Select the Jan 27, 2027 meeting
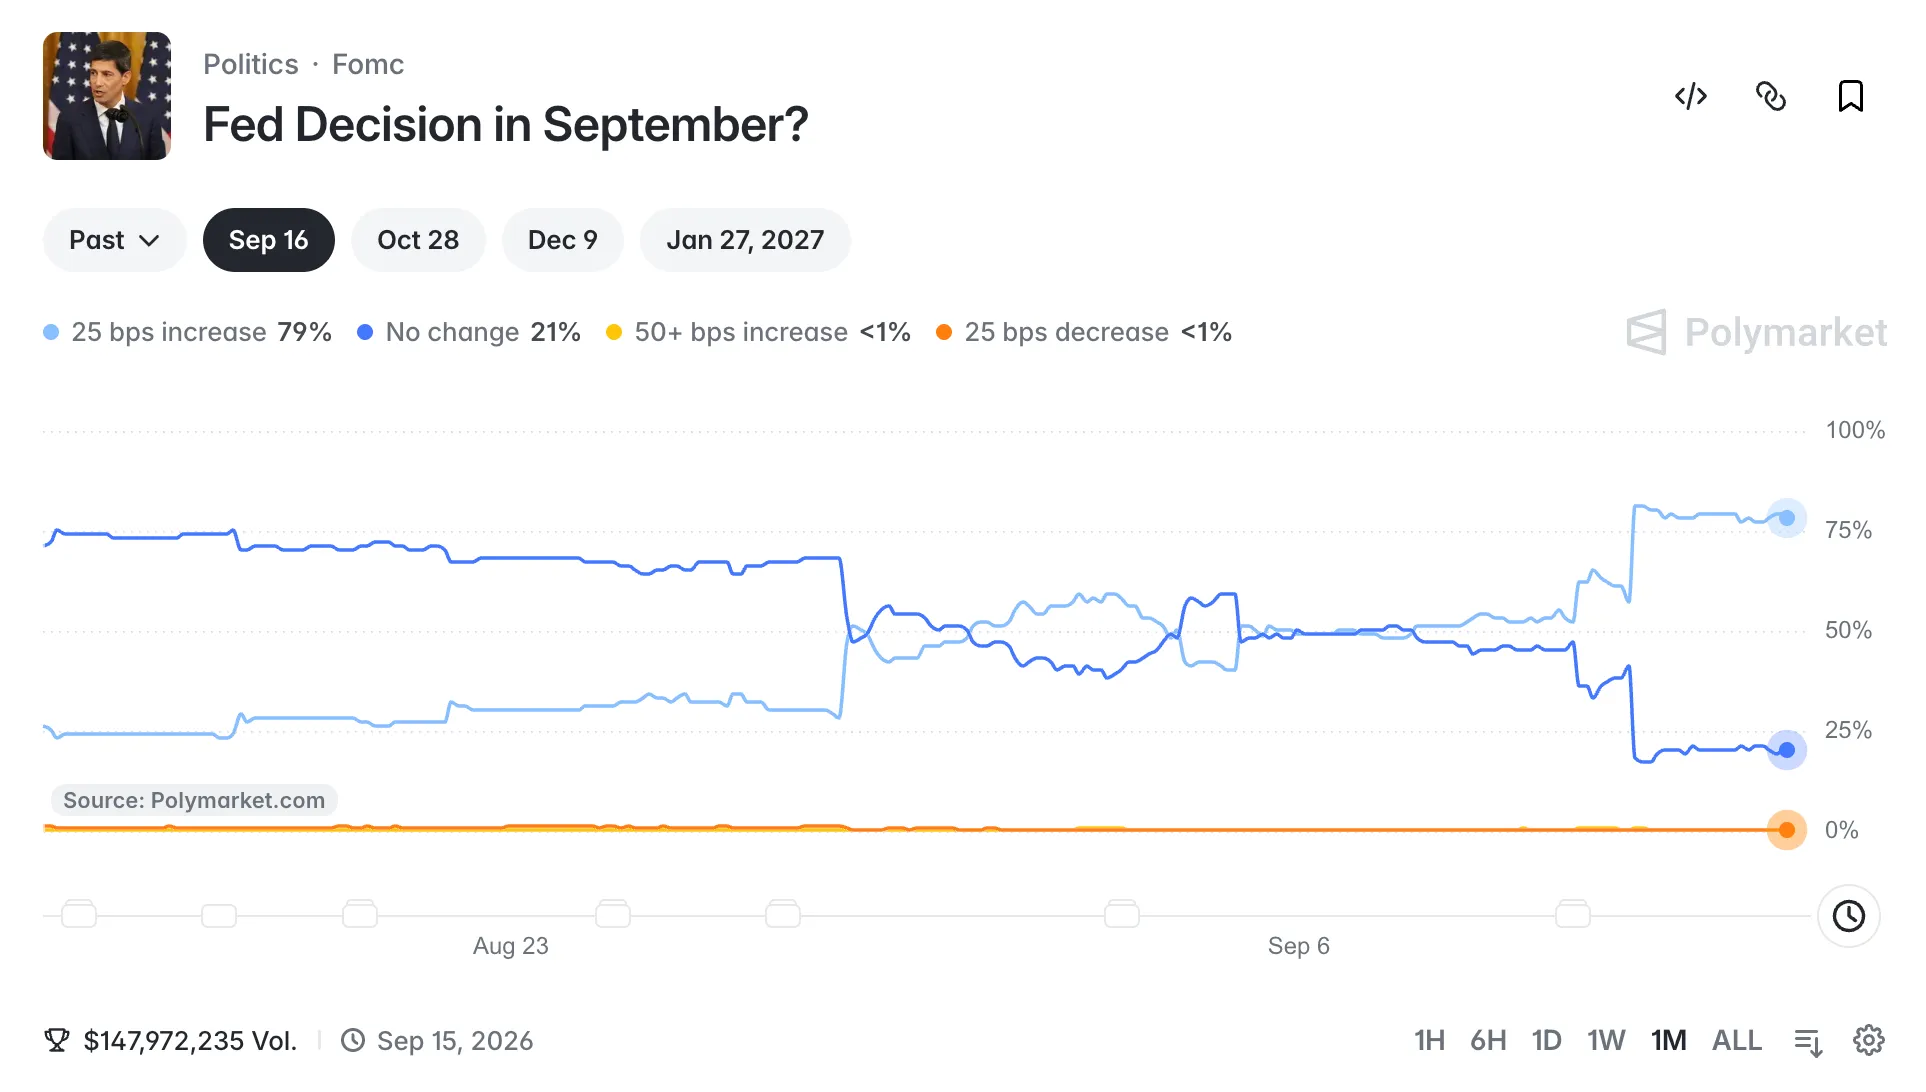The height and width of the screenshot is (1092, 1926). click(745, 240)
